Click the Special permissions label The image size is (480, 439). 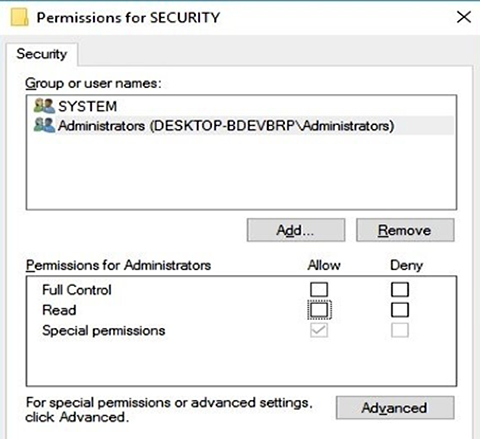[x=104, y=331]
